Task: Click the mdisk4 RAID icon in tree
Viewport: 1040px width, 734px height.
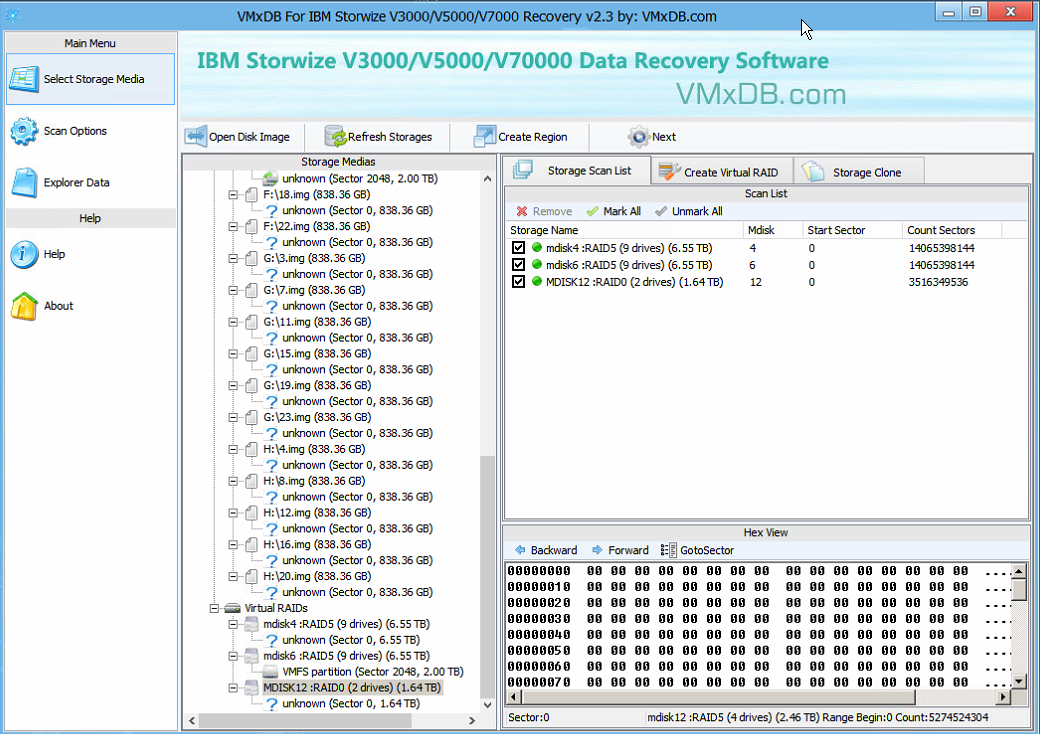Action: pyautogui.click(x=251, y=624)
